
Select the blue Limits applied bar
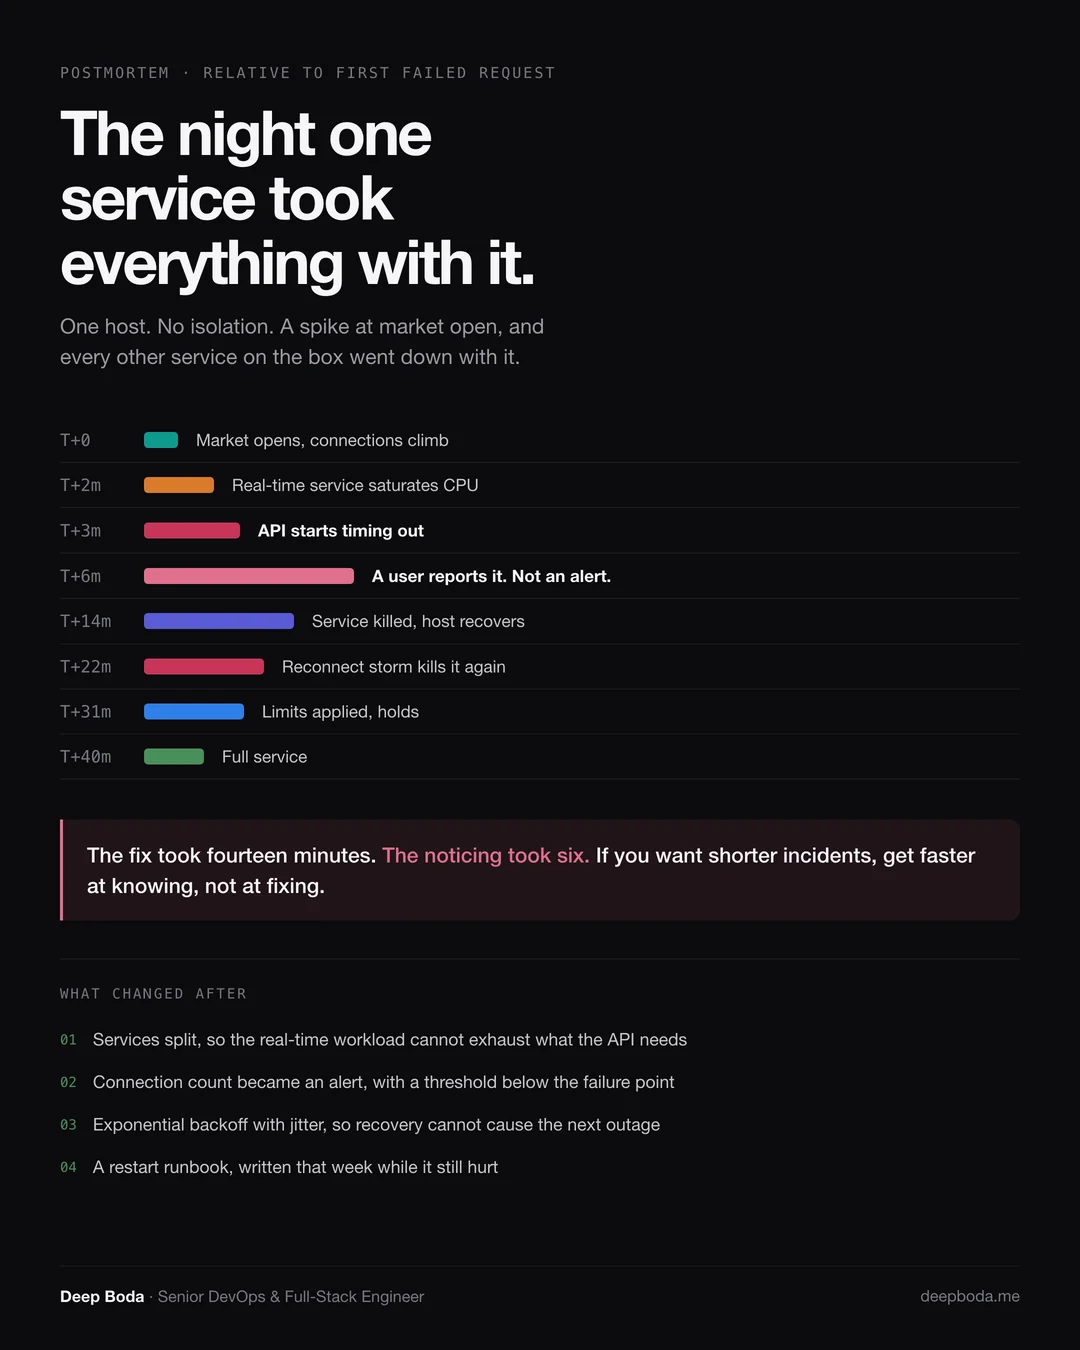(x=194, y=711)
